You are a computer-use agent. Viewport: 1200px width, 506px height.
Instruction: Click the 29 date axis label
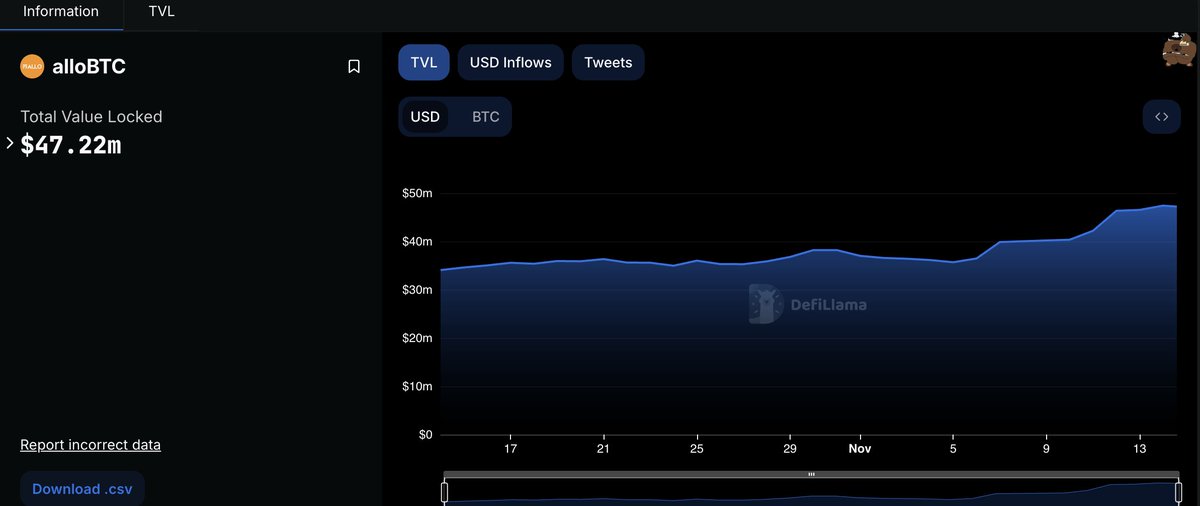pos(790,449)
